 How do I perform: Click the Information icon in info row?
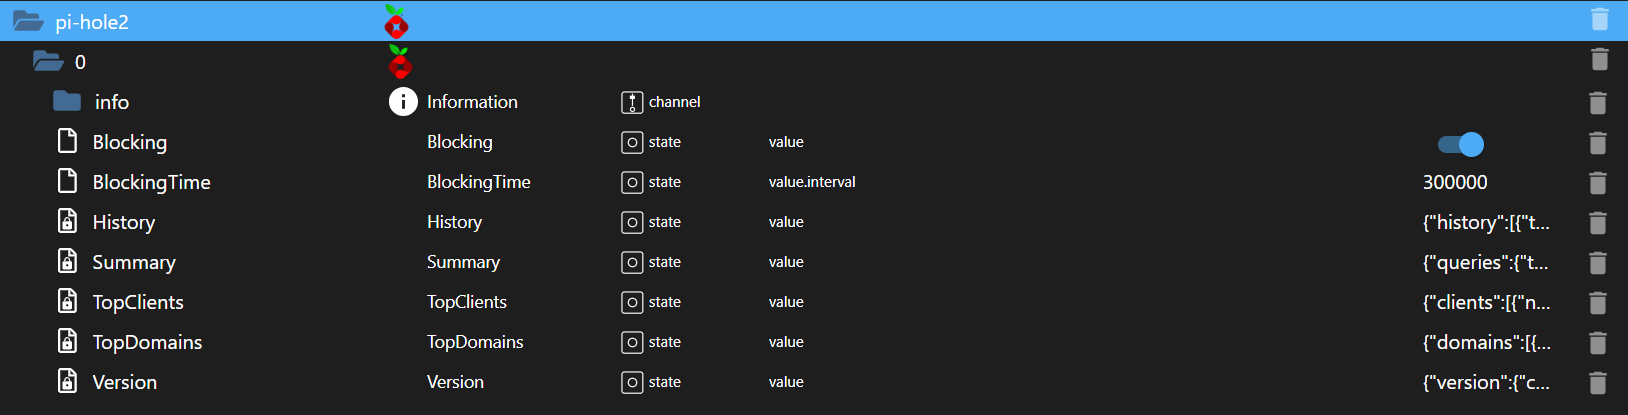click(403, 102)
